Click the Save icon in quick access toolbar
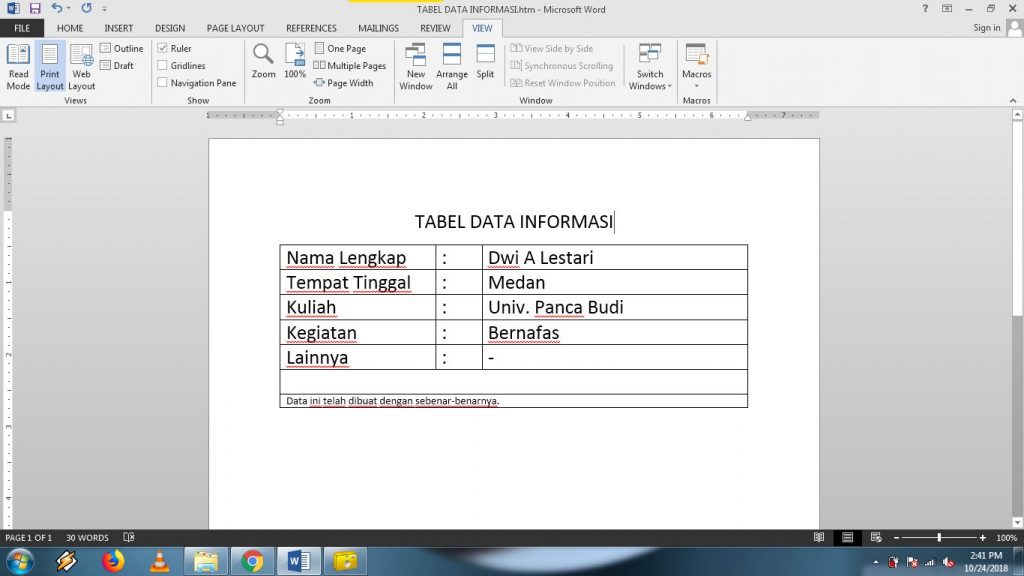This screenshot has height=576, width=1024. [35, 8]
